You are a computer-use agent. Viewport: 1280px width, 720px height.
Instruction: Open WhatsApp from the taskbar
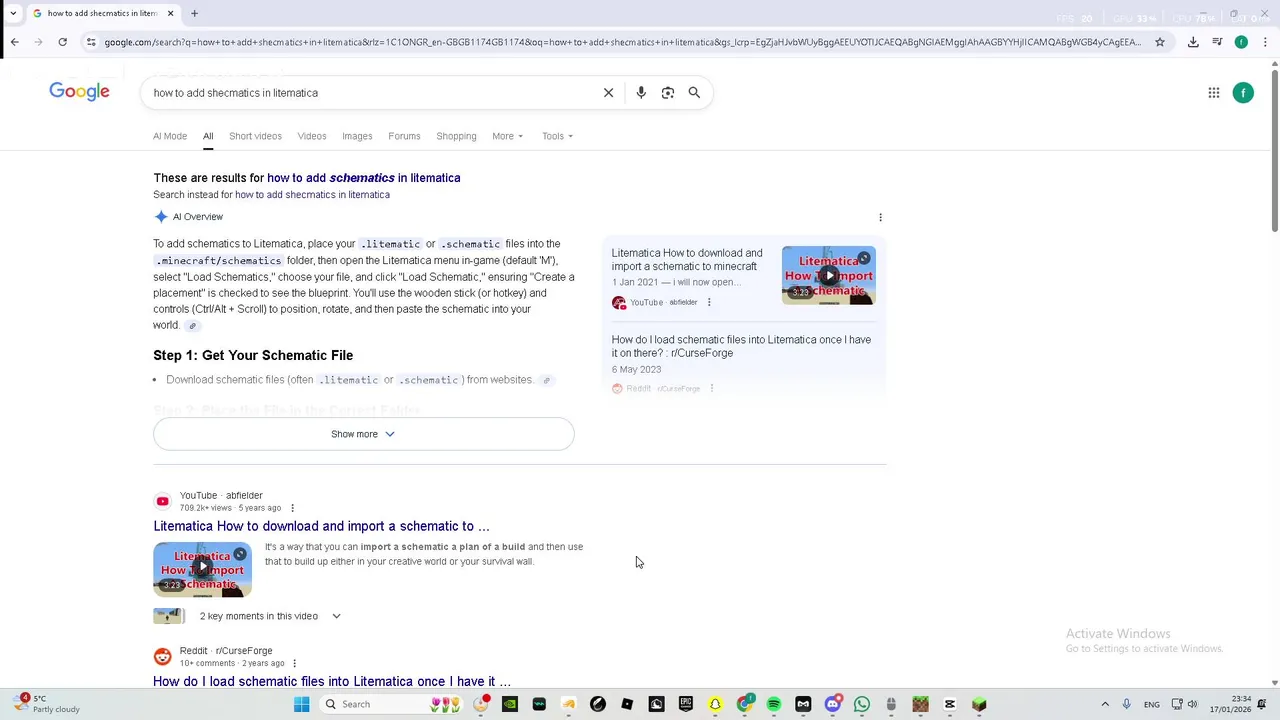point(862,704)
